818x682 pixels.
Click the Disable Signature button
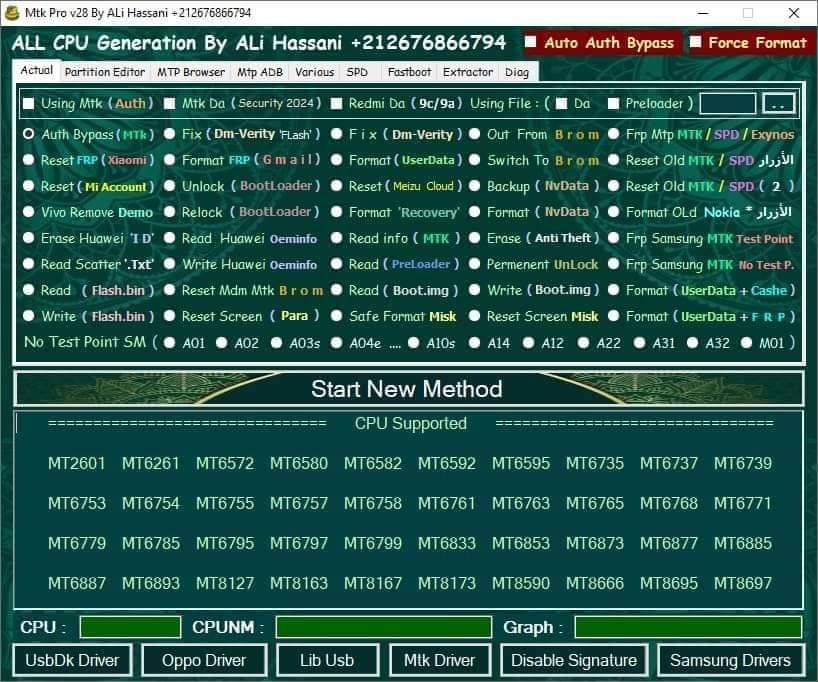point(574,660)
